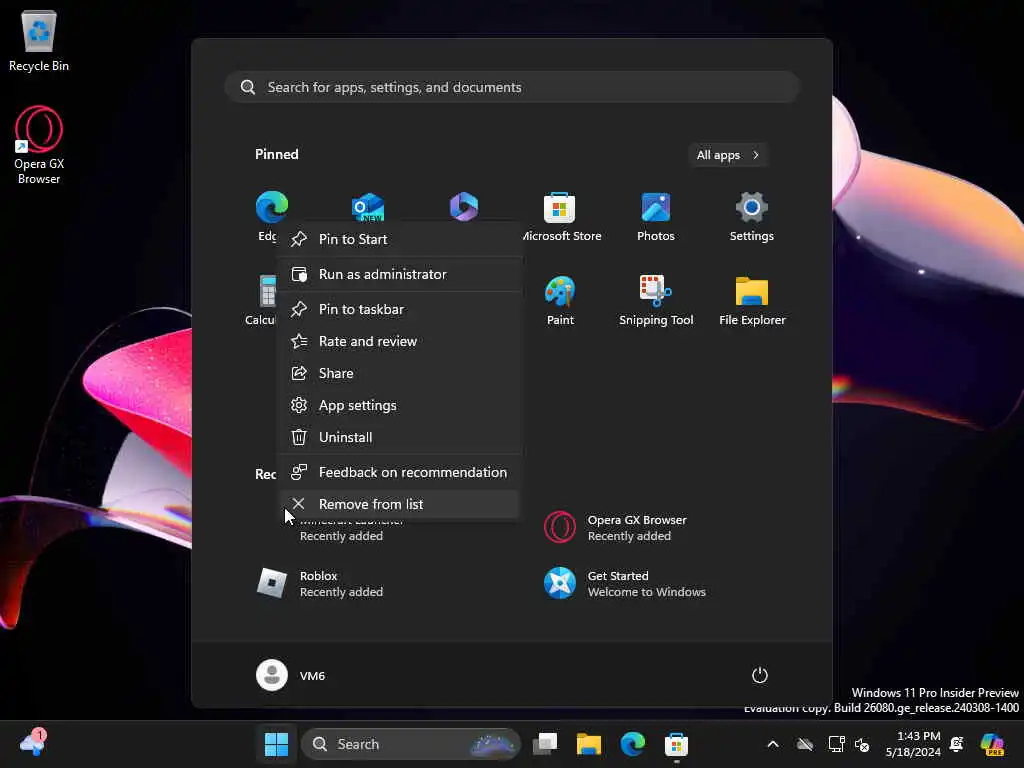The width and height of the screenshot is (1024, 768).
Task: Launch Snipping Tool
Action: click(656, 300)
